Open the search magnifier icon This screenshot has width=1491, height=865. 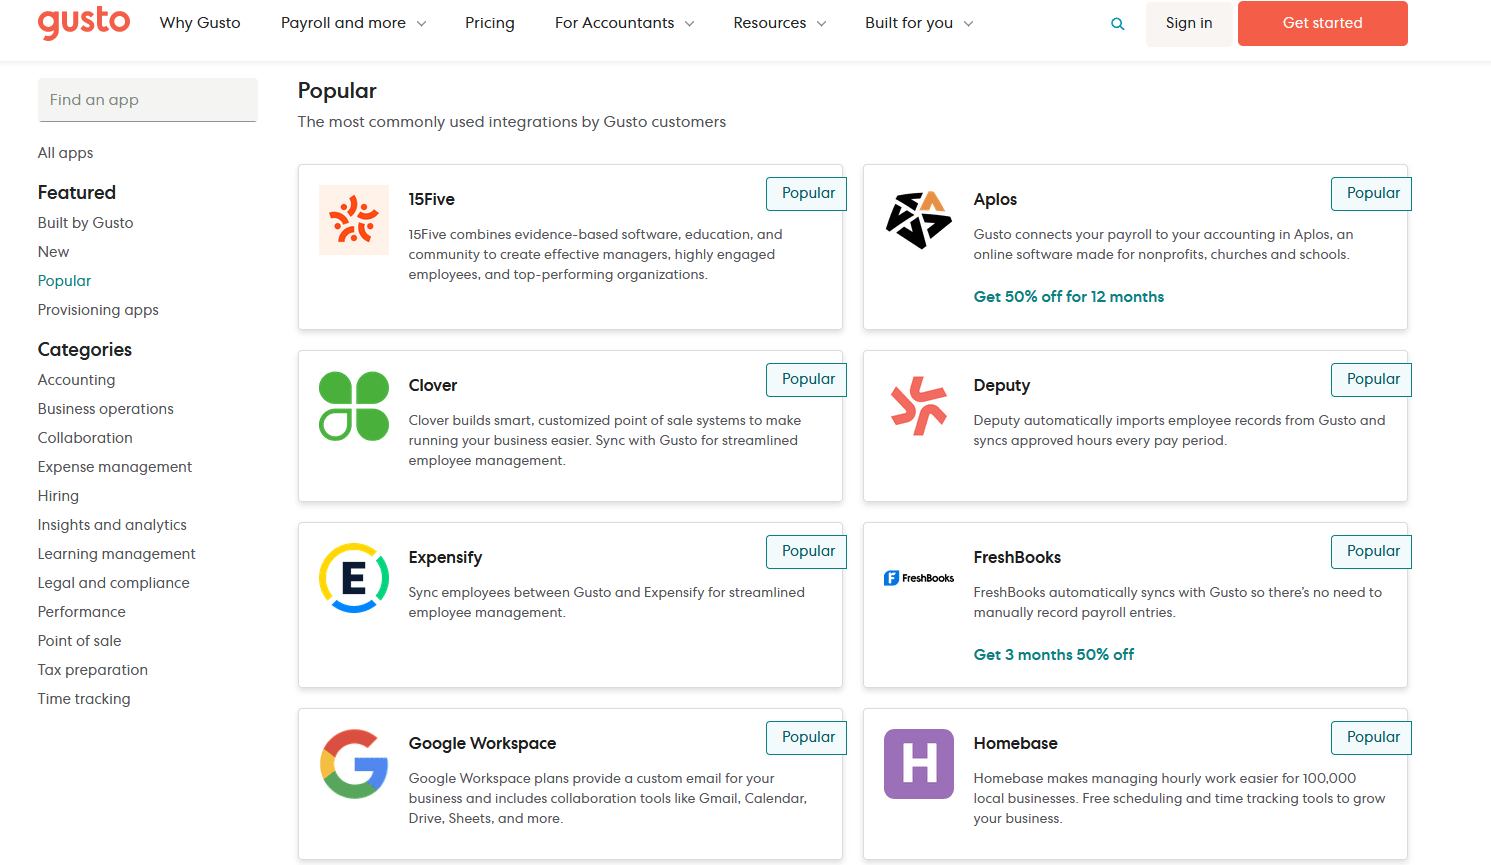click(1118, 24)
